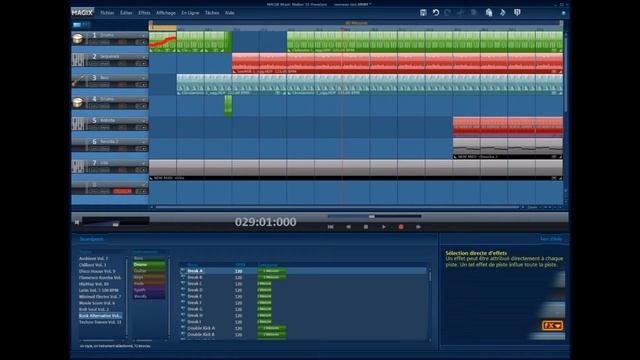Open the Fichier menu
The width and height of the screenshot is (640, 360).
click(x=107, y=13)
